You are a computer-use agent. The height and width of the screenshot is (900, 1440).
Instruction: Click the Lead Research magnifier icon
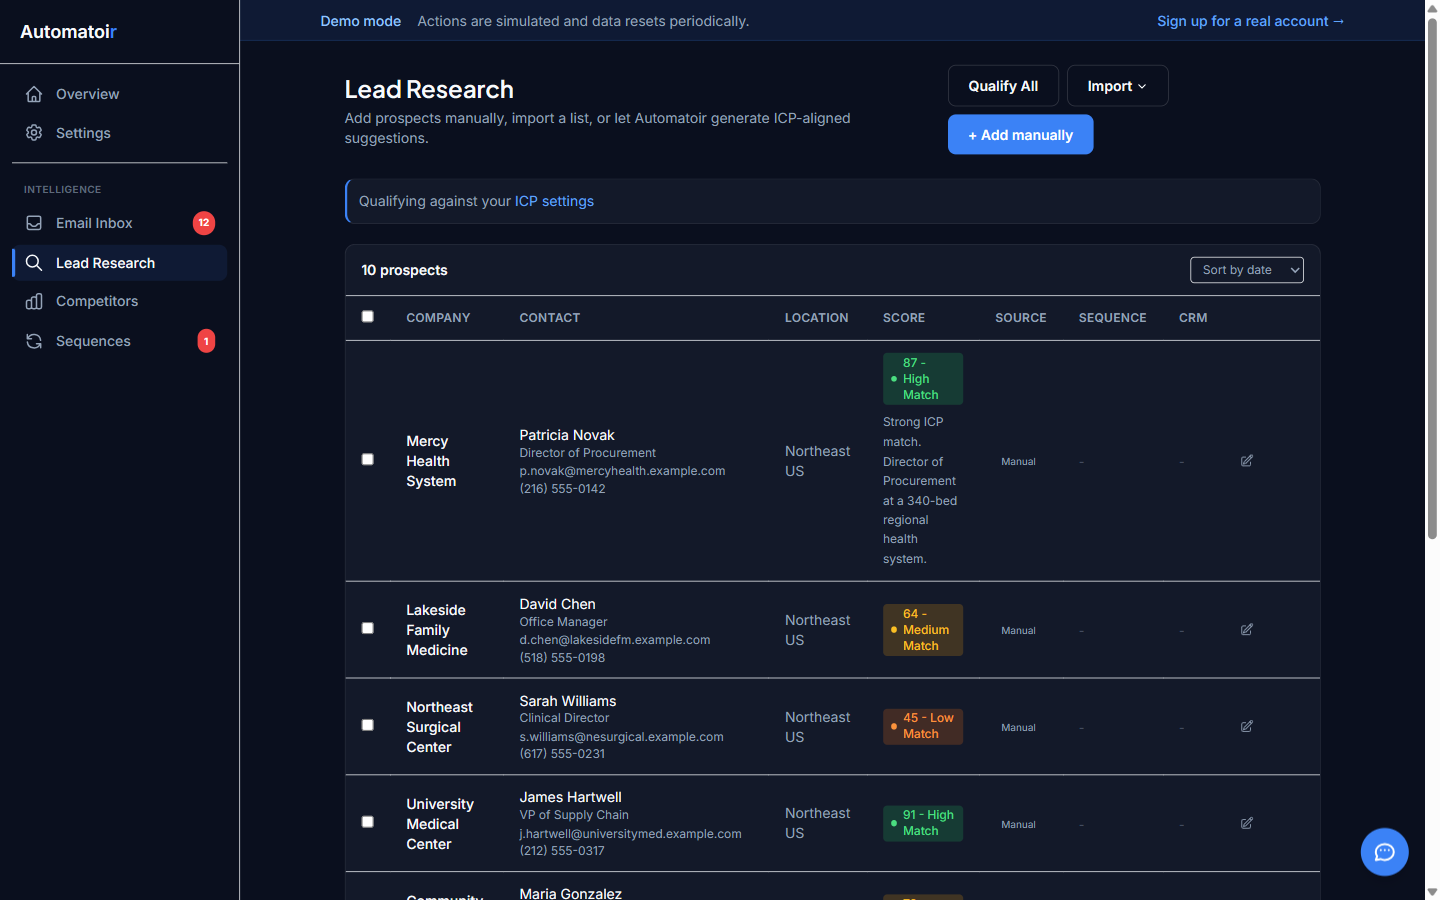34,263
